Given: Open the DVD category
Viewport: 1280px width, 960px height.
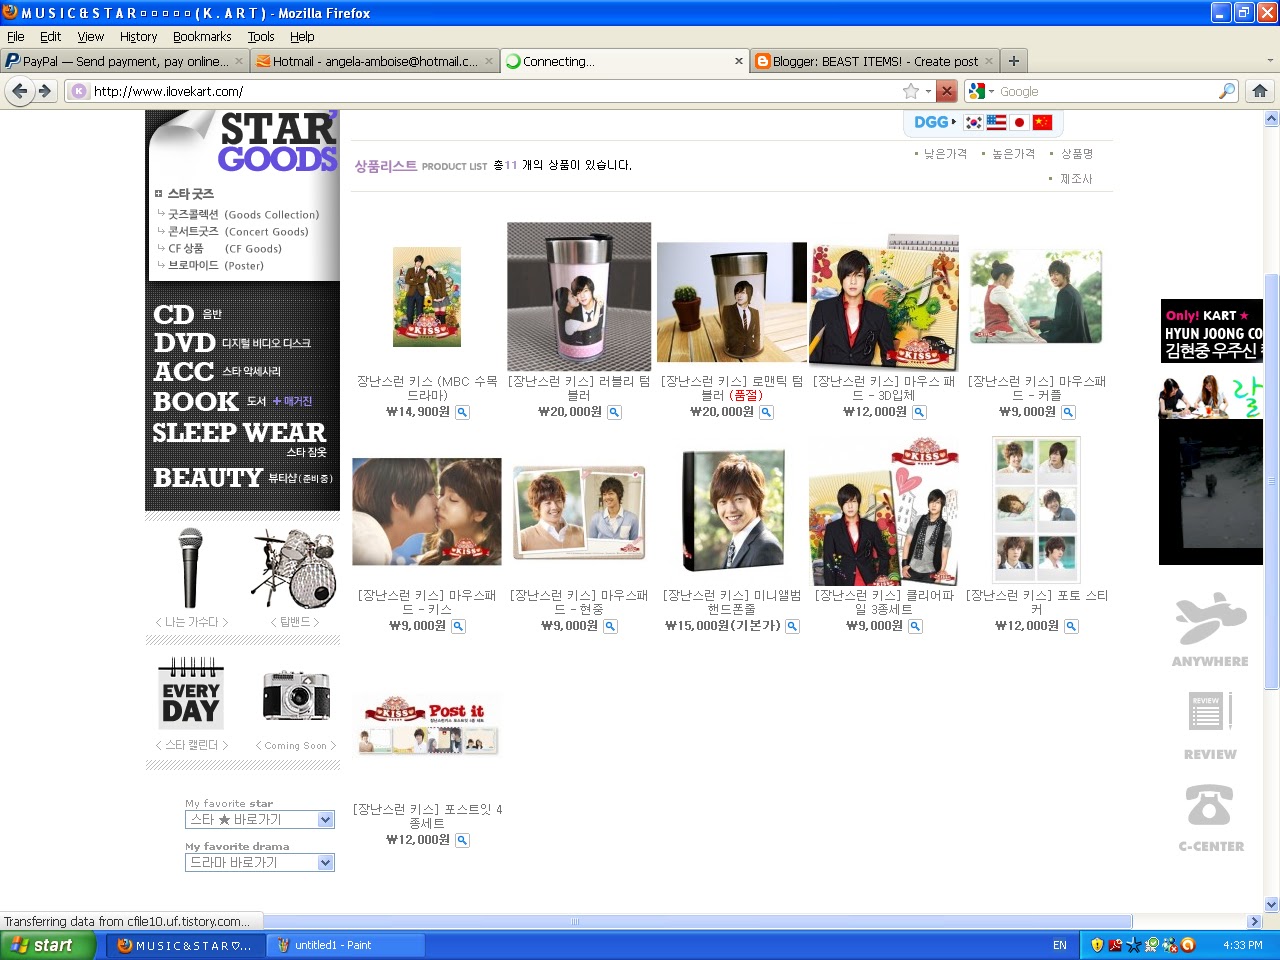Looking at the screenshot, I should point(232,342).
